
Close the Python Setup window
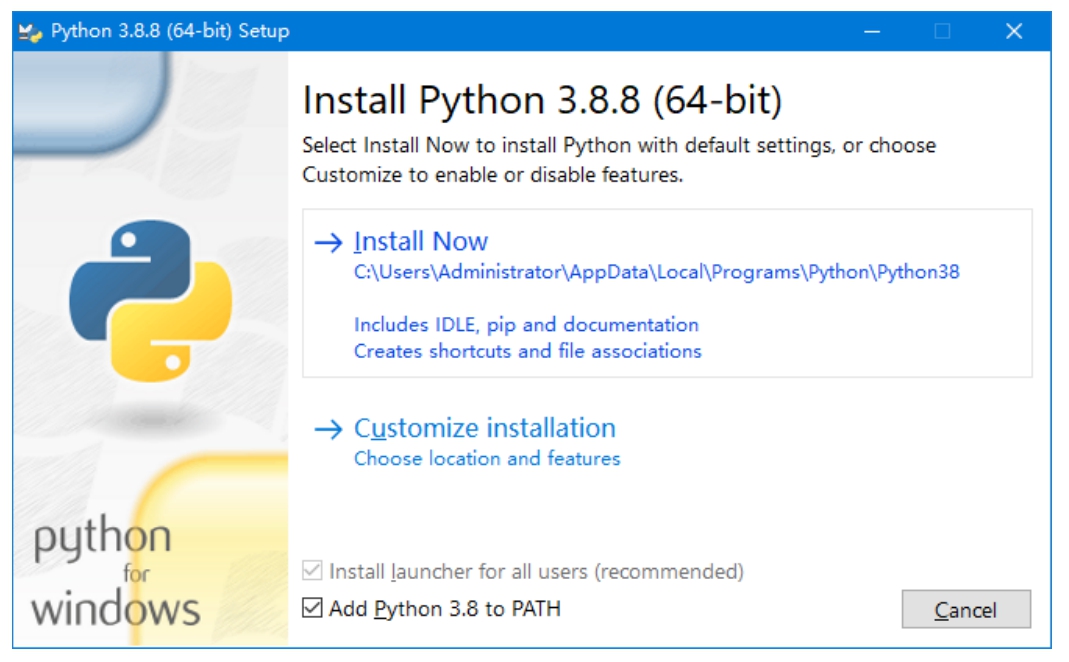pyautogui.click(x=1014, y=32)
